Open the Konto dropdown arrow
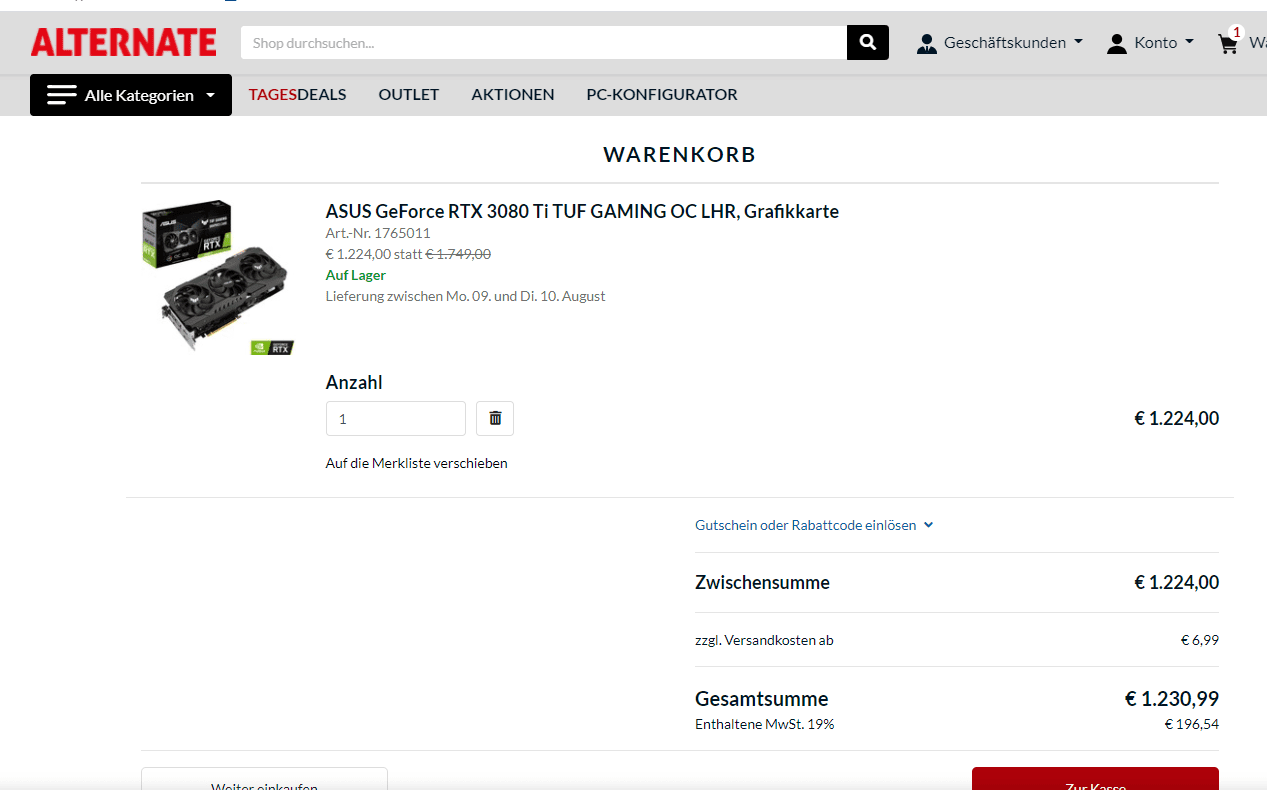The width and height of the screenshot is (1267, 790). 1189,42
